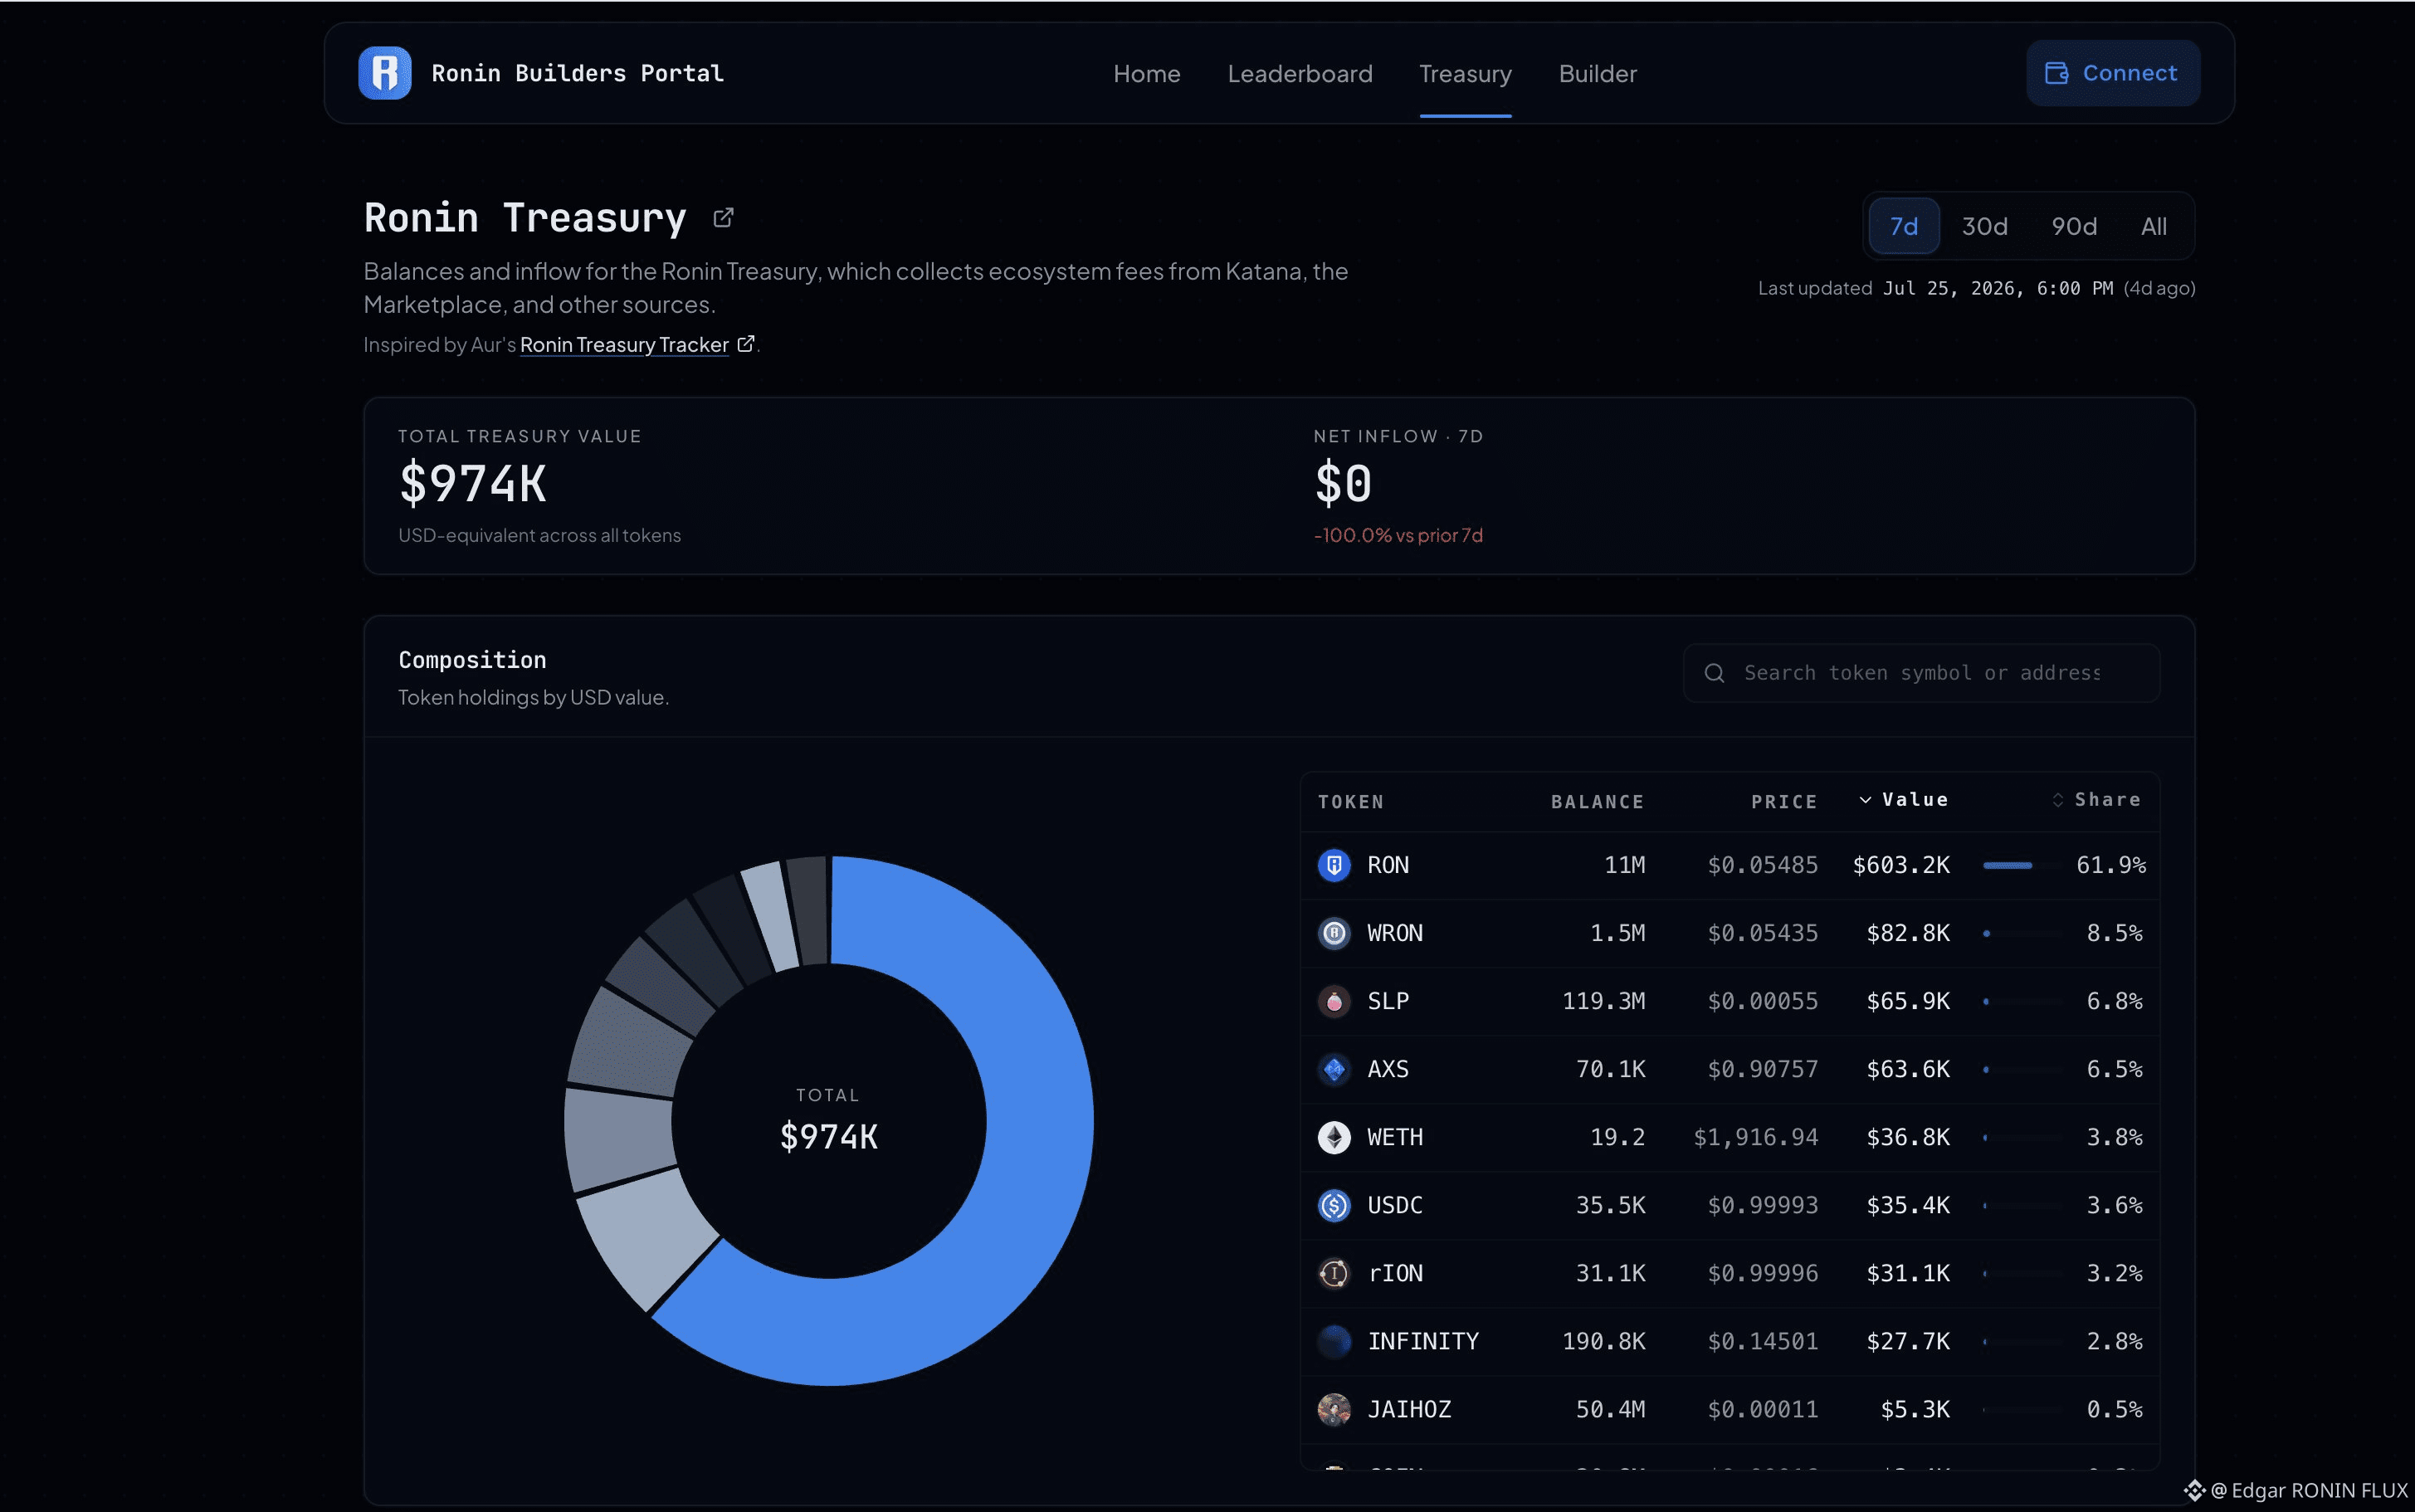
Task: Click the JAIHOZ avatar icon
Action: (x=1334, y=1409)
